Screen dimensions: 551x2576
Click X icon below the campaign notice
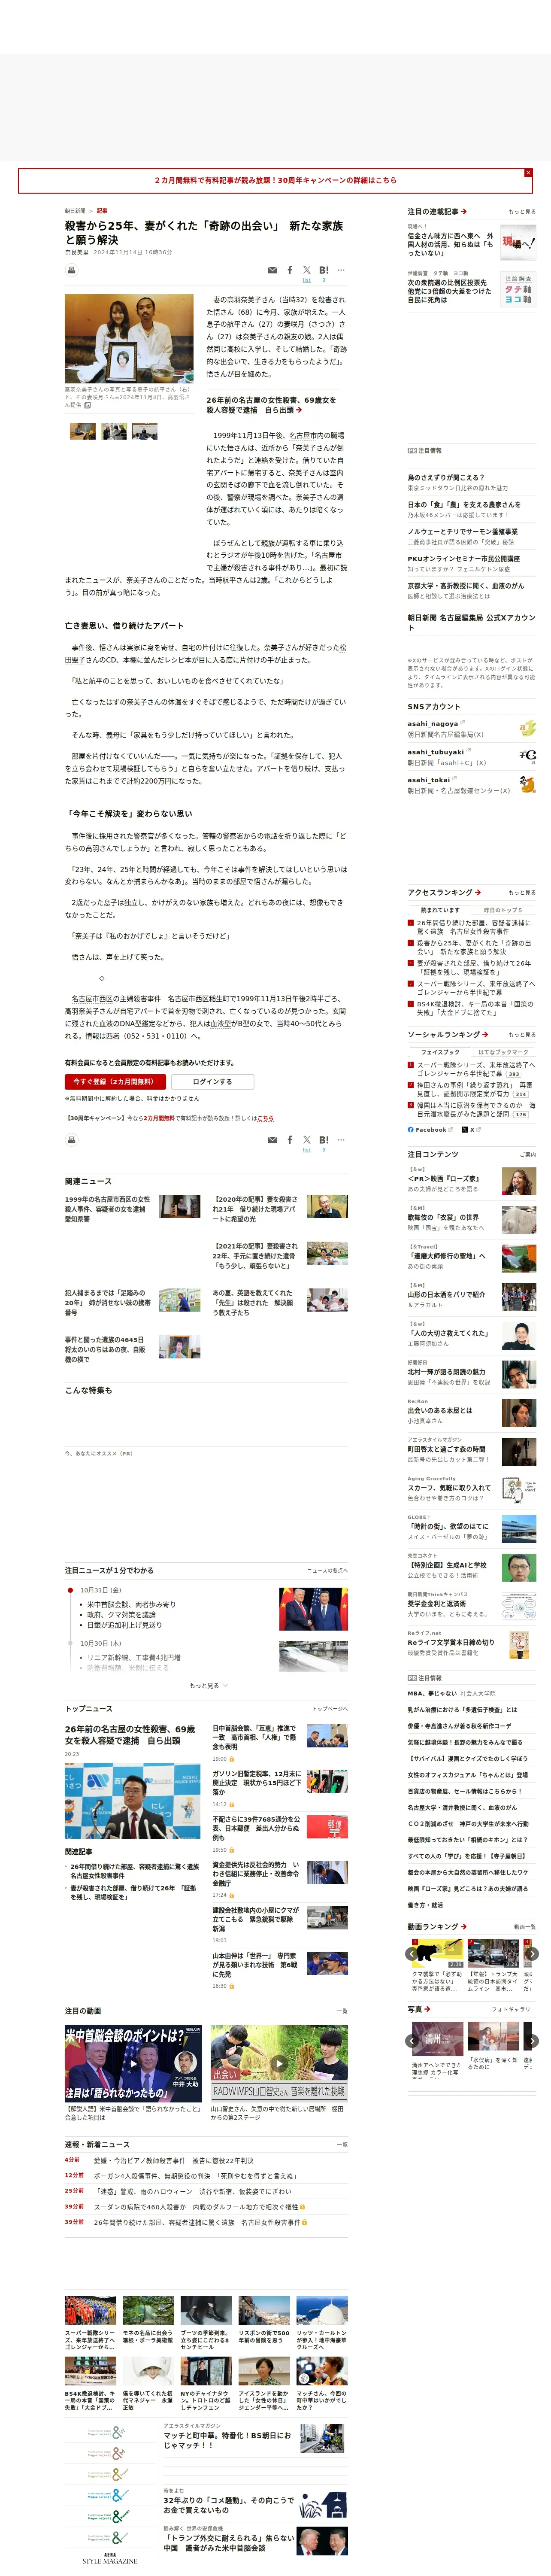(307, 1139)
